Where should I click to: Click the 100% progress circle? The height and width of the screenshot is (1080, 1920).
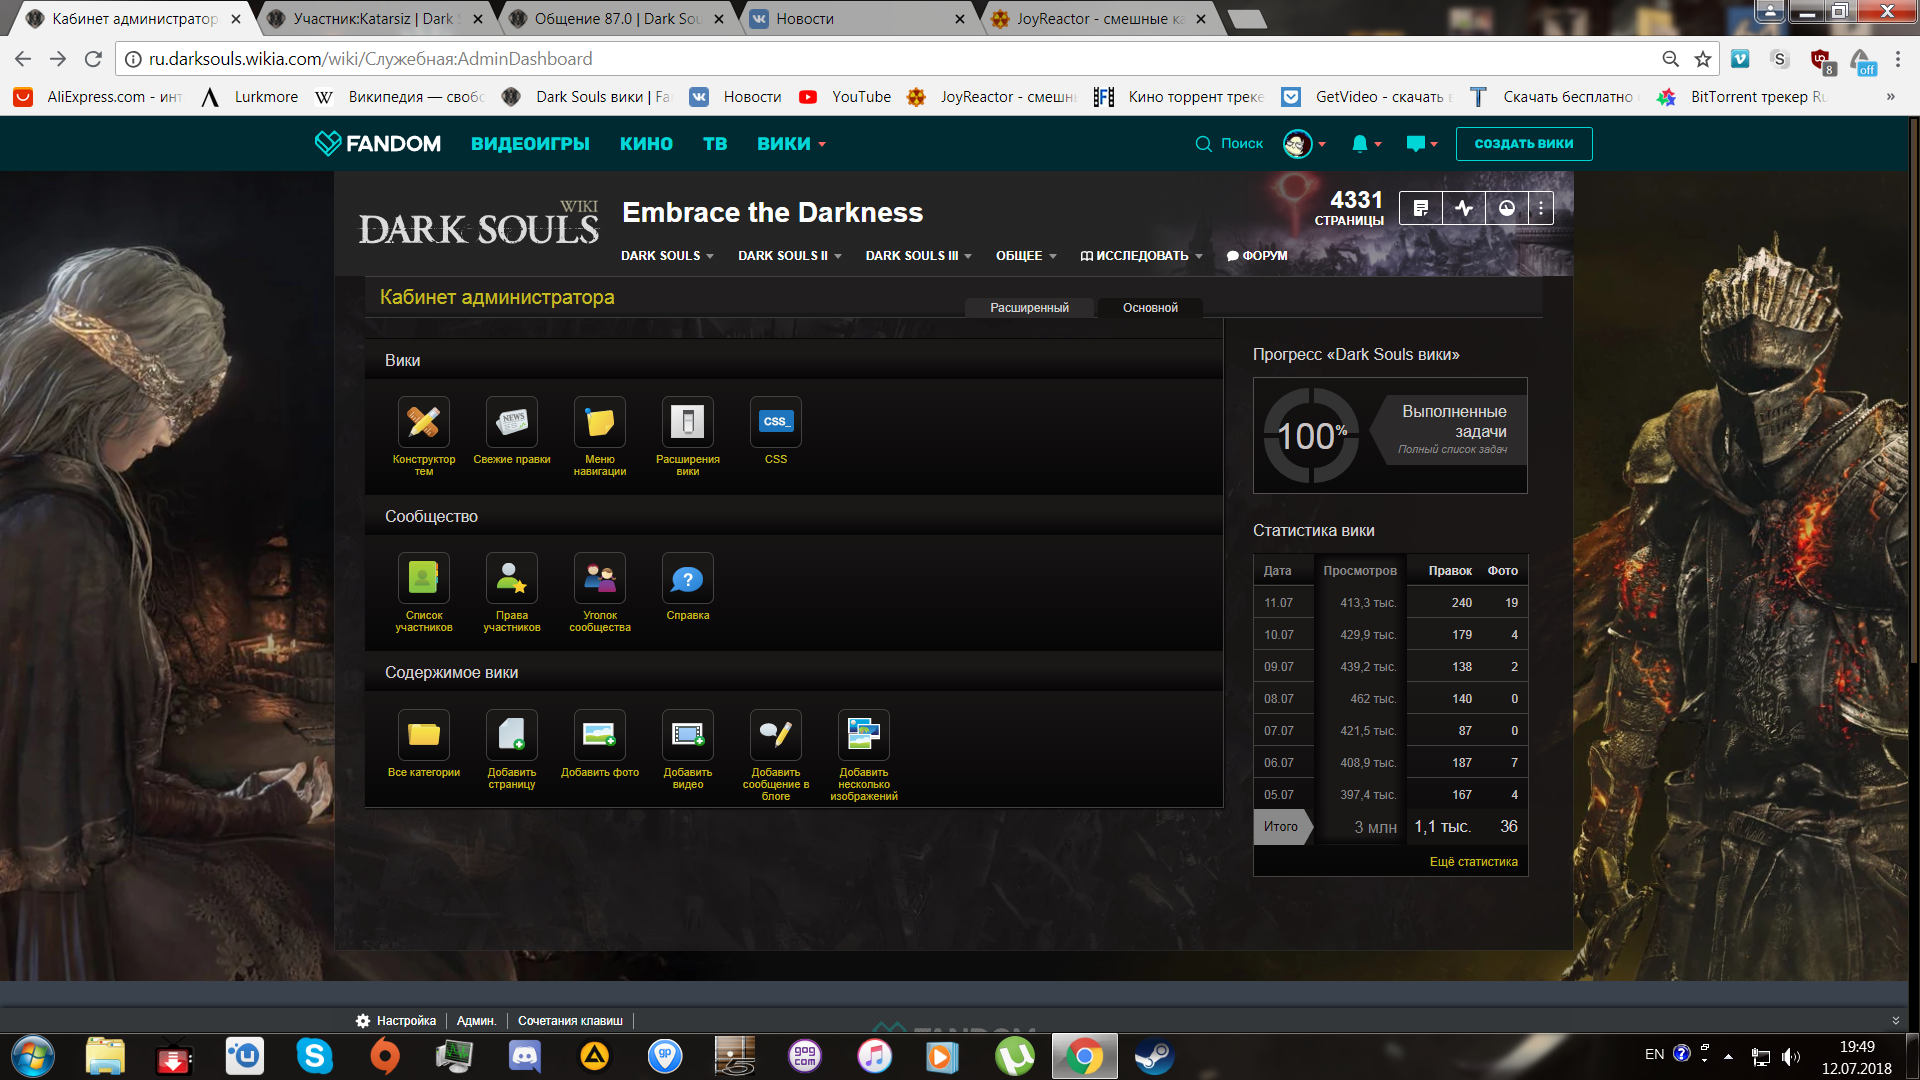[1311, 436]
